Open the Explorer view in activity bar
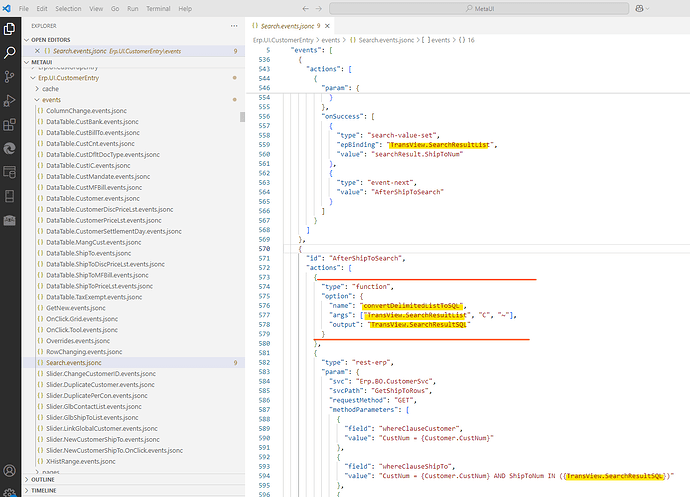The width and height of the screenshot is (690, 497). pos(9,29)
